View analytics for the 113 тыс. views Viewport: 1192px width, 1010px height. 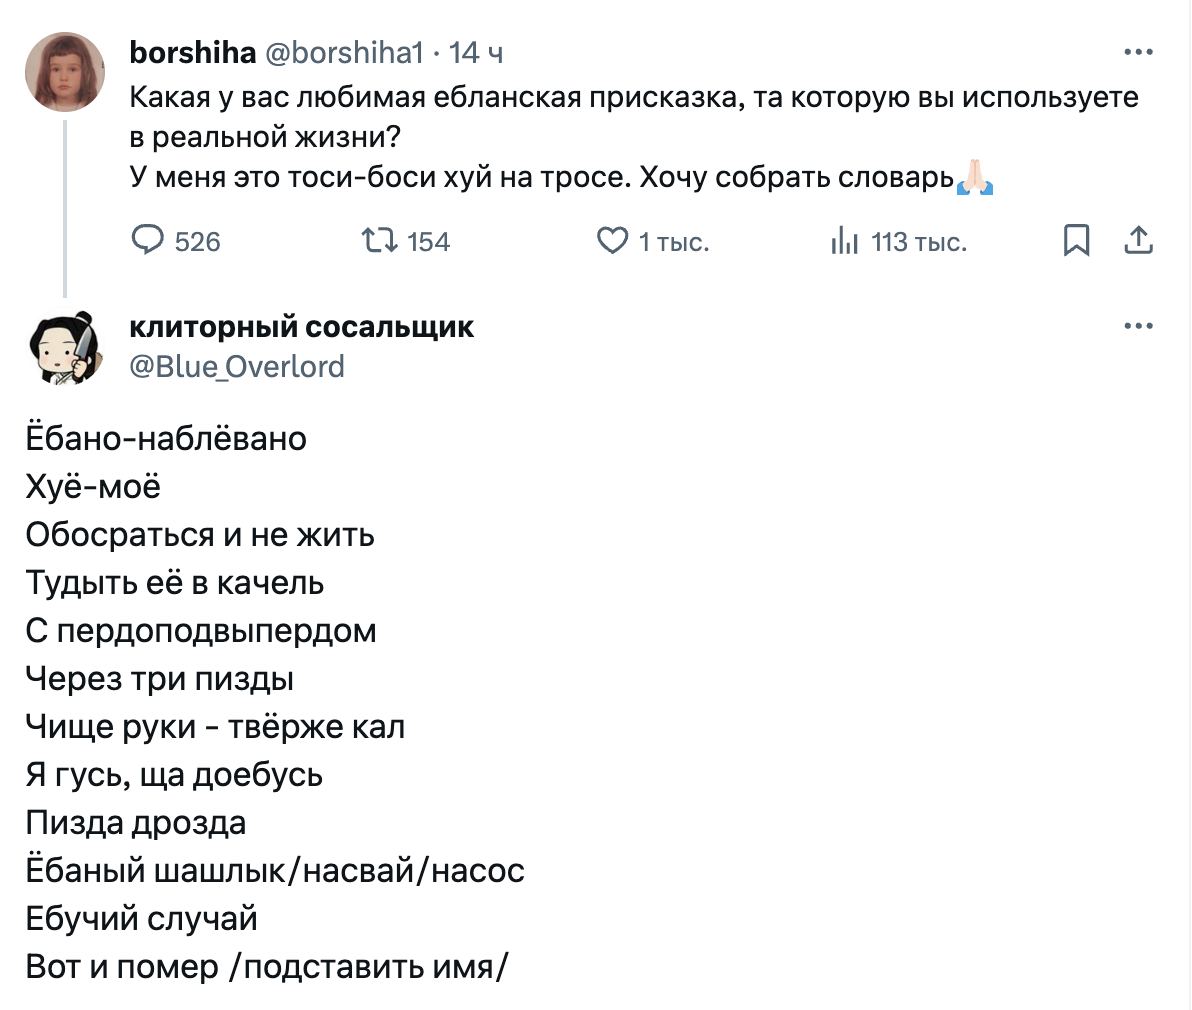(x=845, y=241)
